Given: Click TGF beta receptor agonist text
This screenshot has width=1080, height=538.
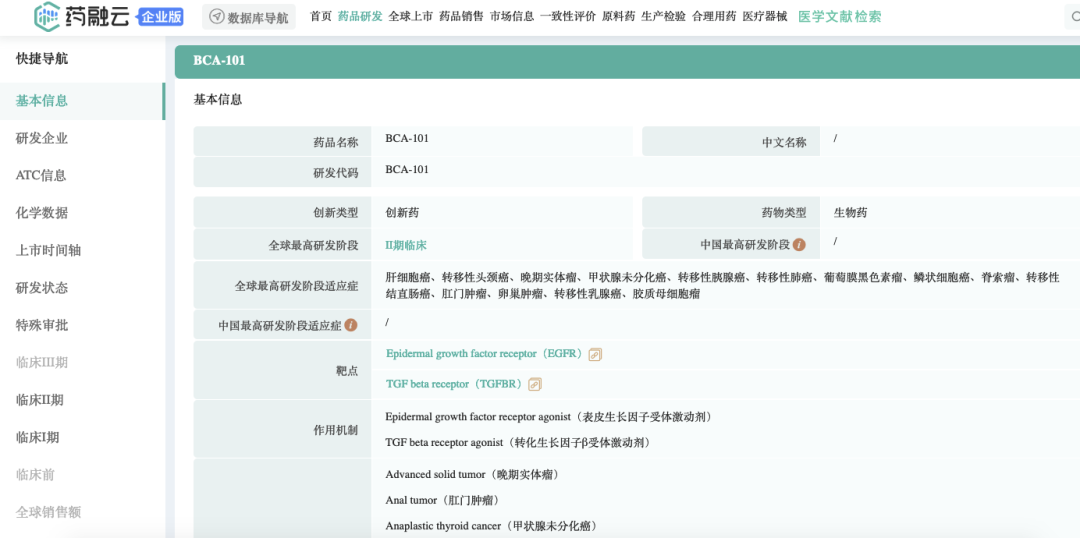Looking at the screenshot, I should coord(518,442).
